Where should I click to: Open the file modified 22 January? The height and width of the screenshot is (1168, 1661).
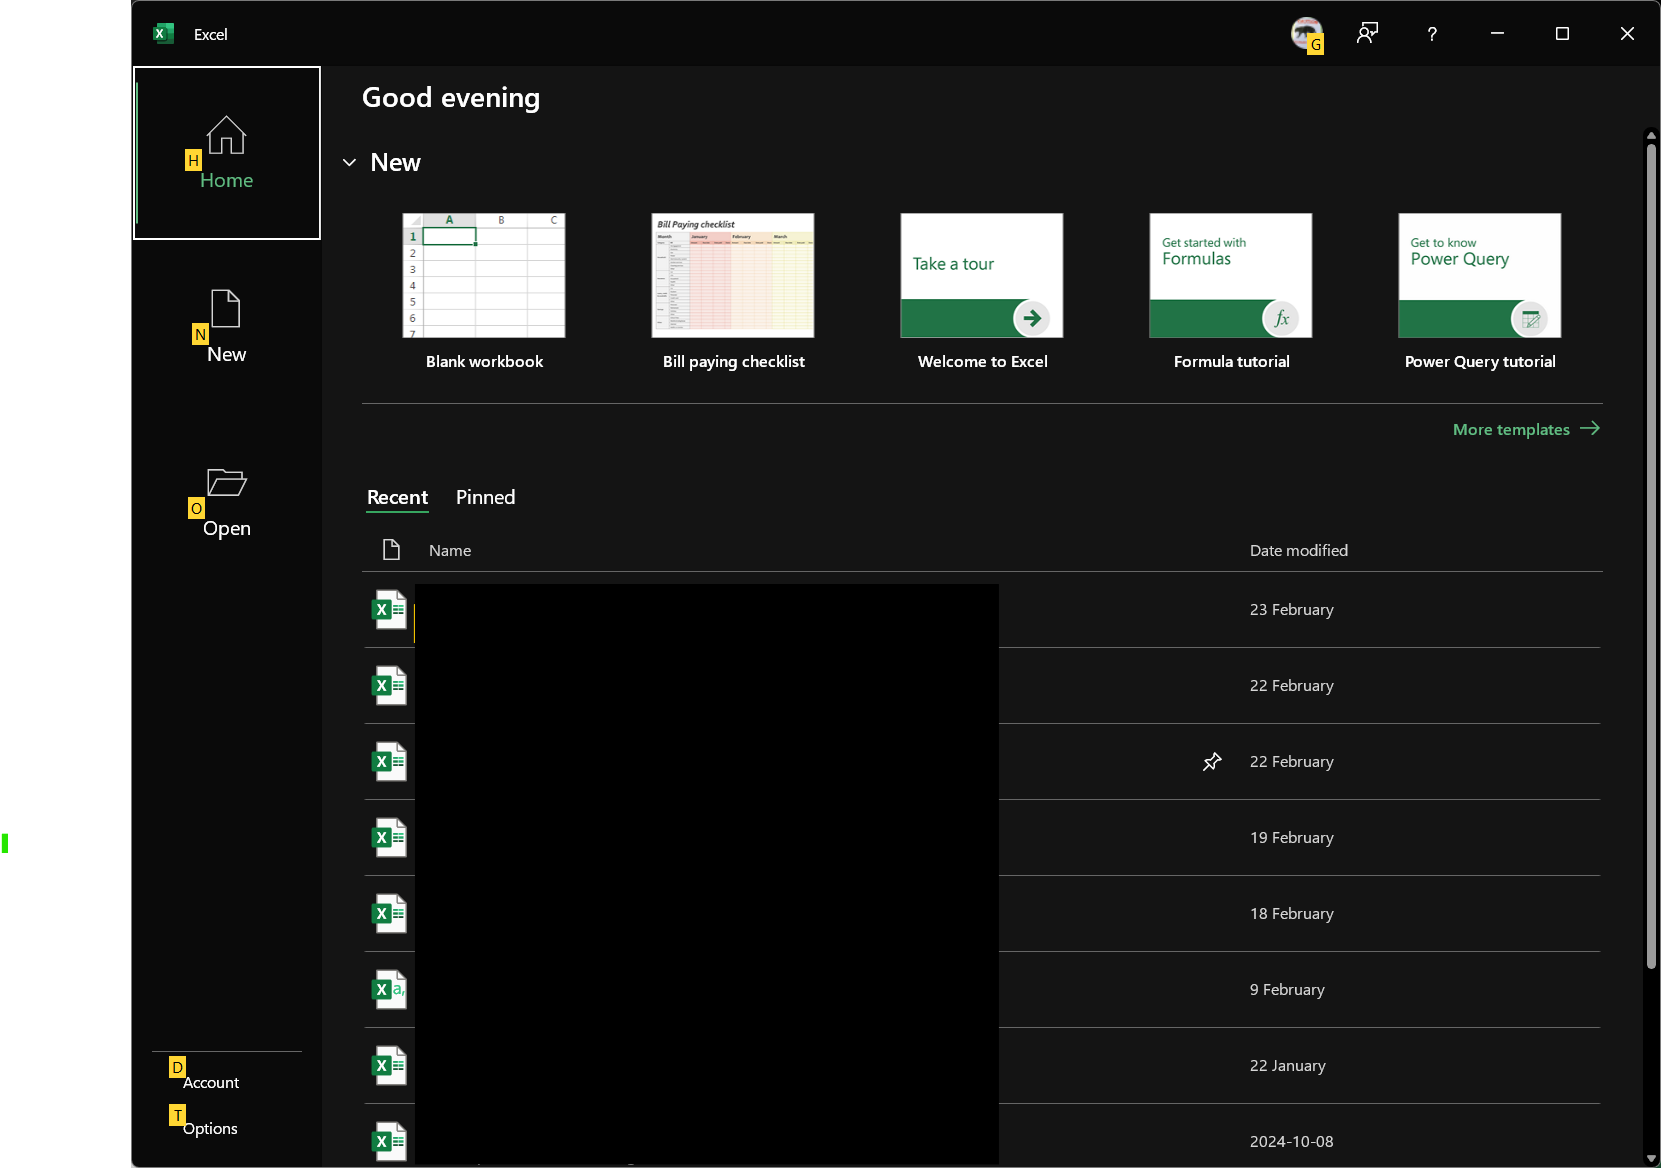pyautogui.click(x=982, y=1066)
